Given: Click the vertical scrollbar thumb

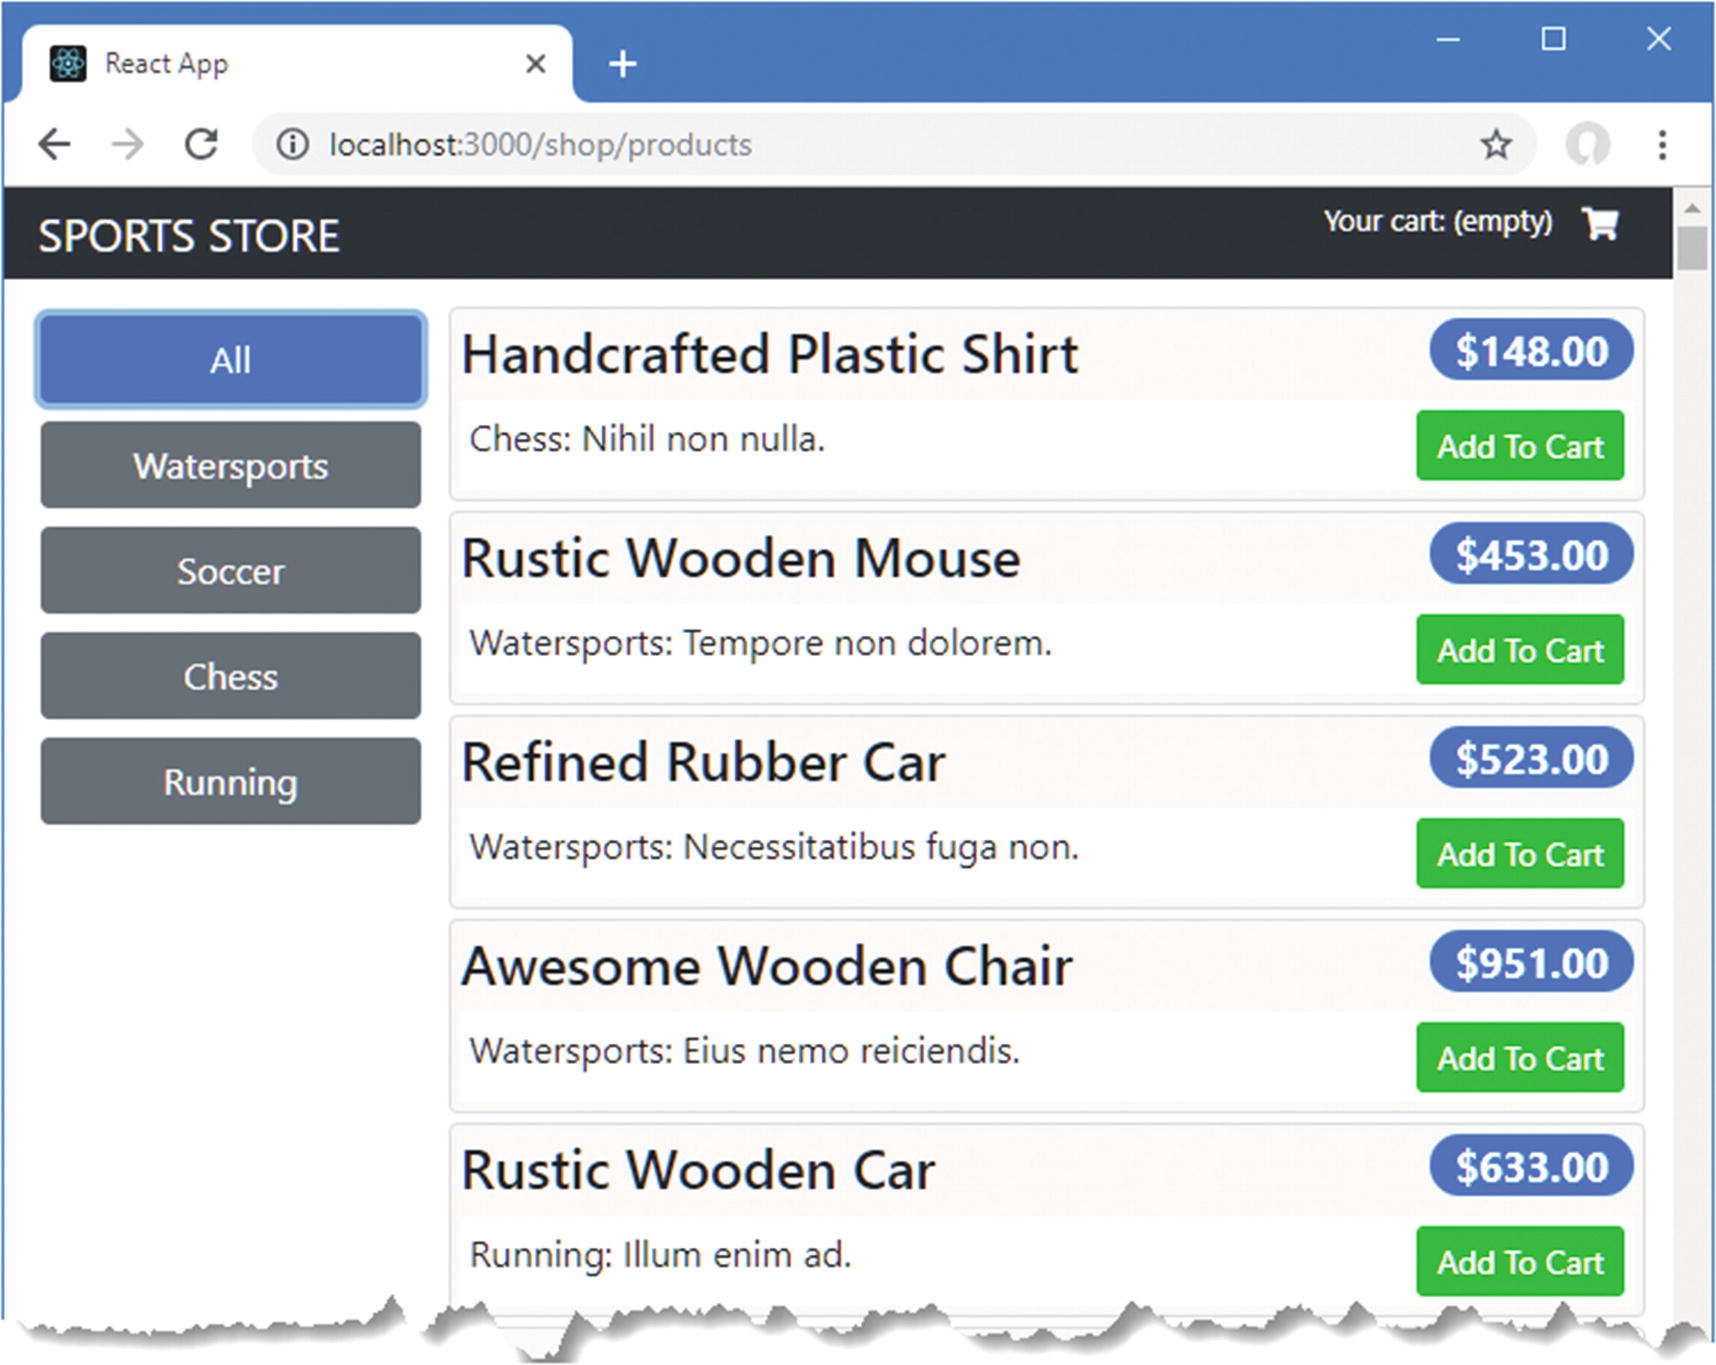Looking at the screenshot, I should (1692, 248).
